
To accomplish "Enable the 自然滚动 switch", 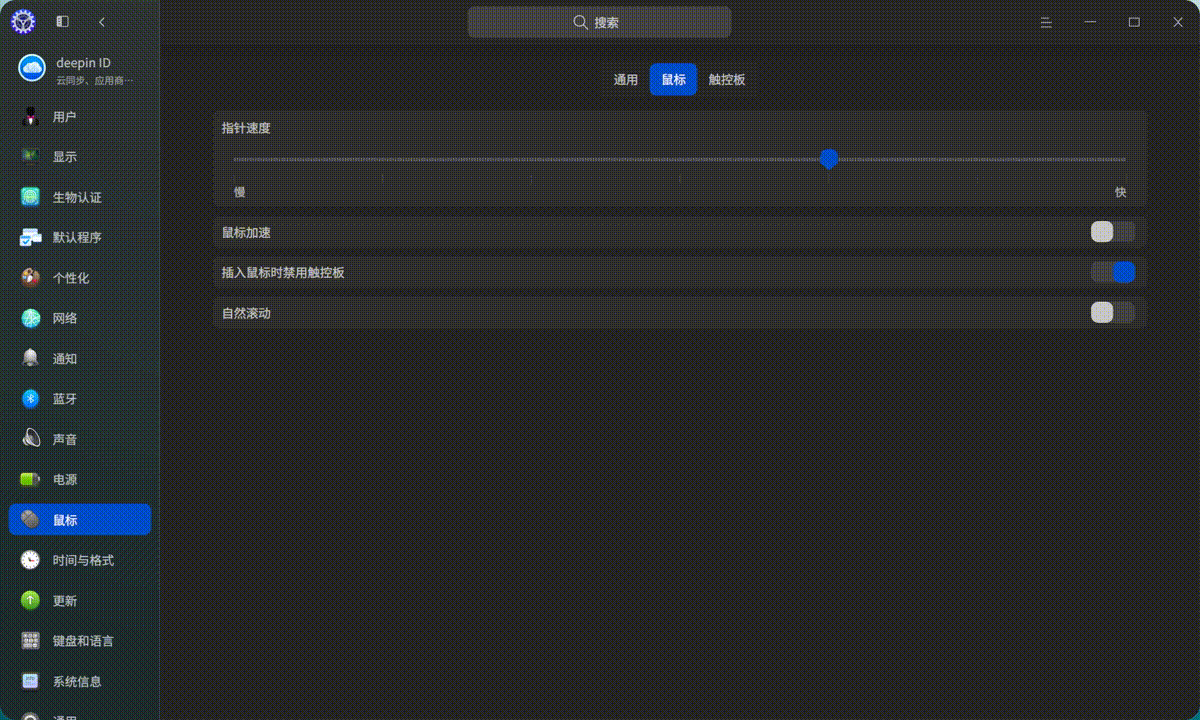I will pyautogui.click(x=1113, y=313).
